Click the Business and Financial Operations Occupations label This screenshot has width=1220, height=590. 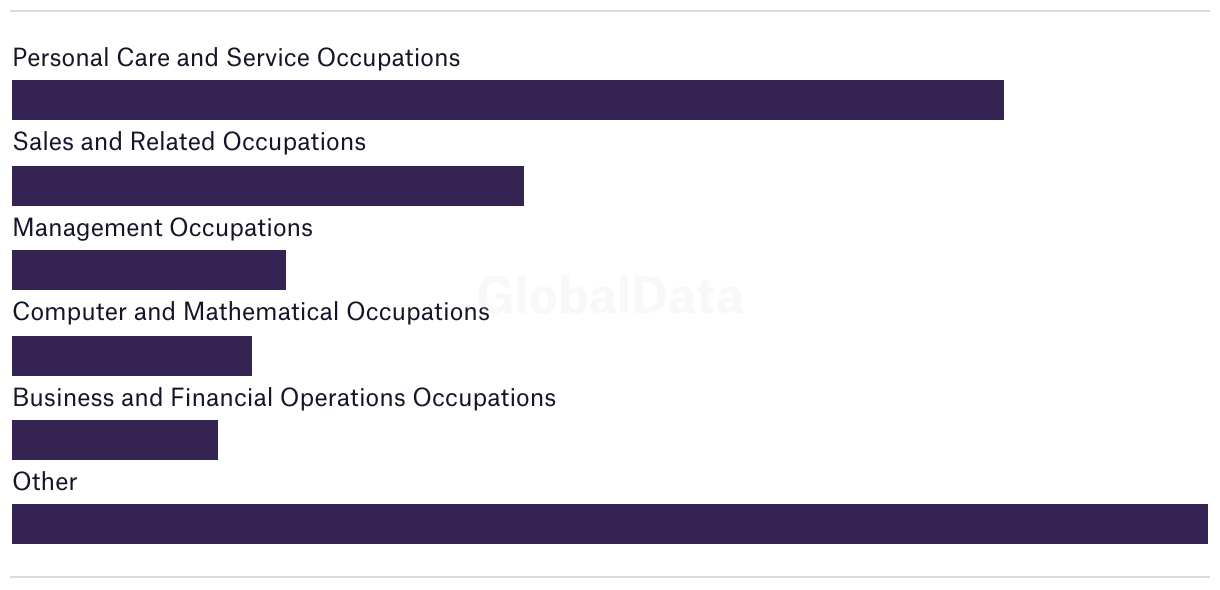point(284,398)
